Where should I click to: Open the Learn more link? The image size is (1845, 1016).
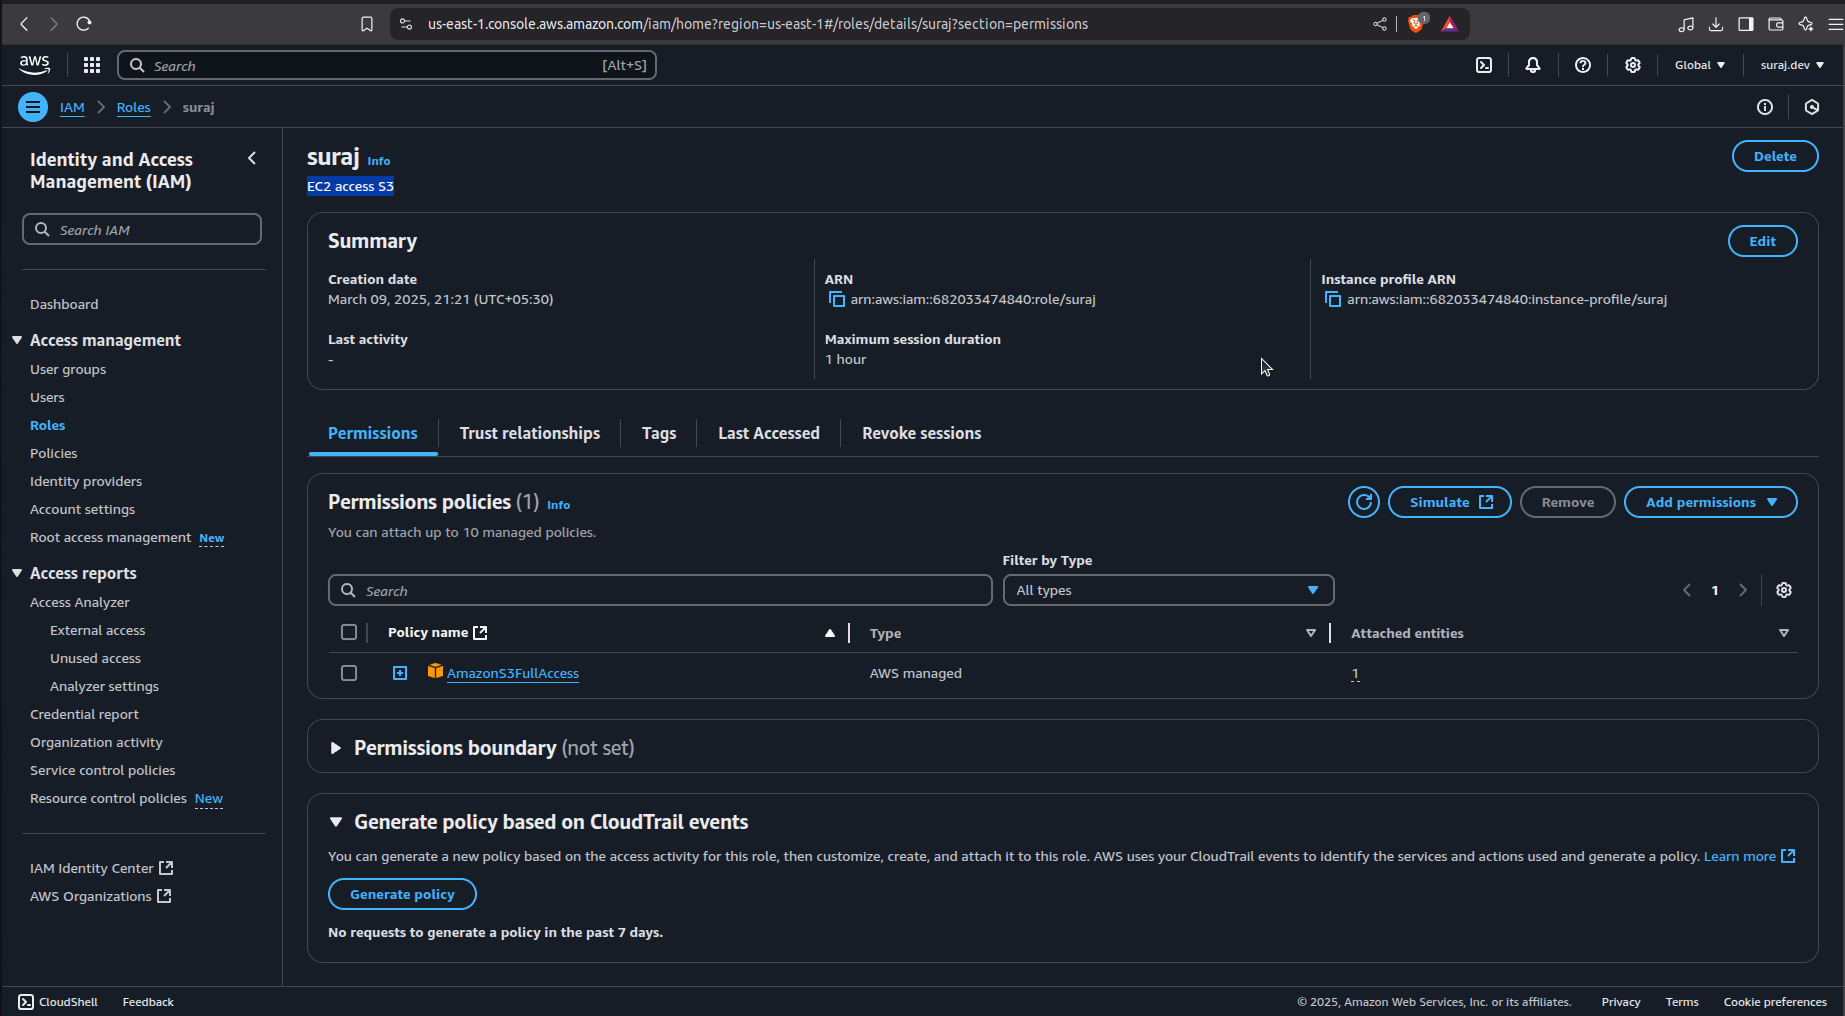coord(1749,856)
